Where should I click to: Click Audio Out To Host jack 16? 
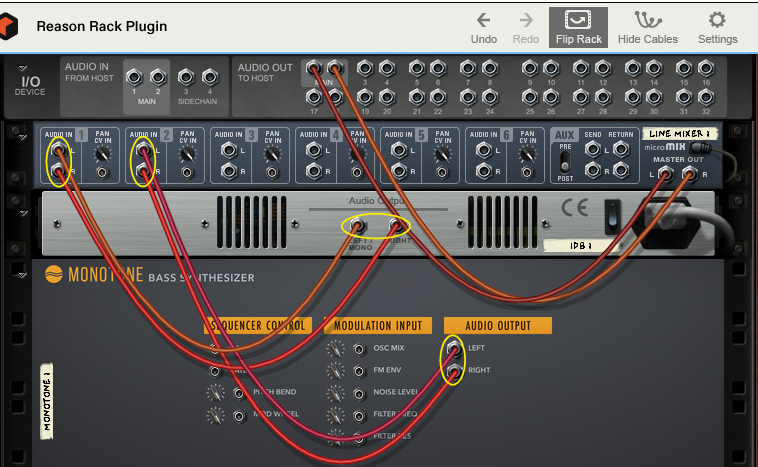click(706, 69)
